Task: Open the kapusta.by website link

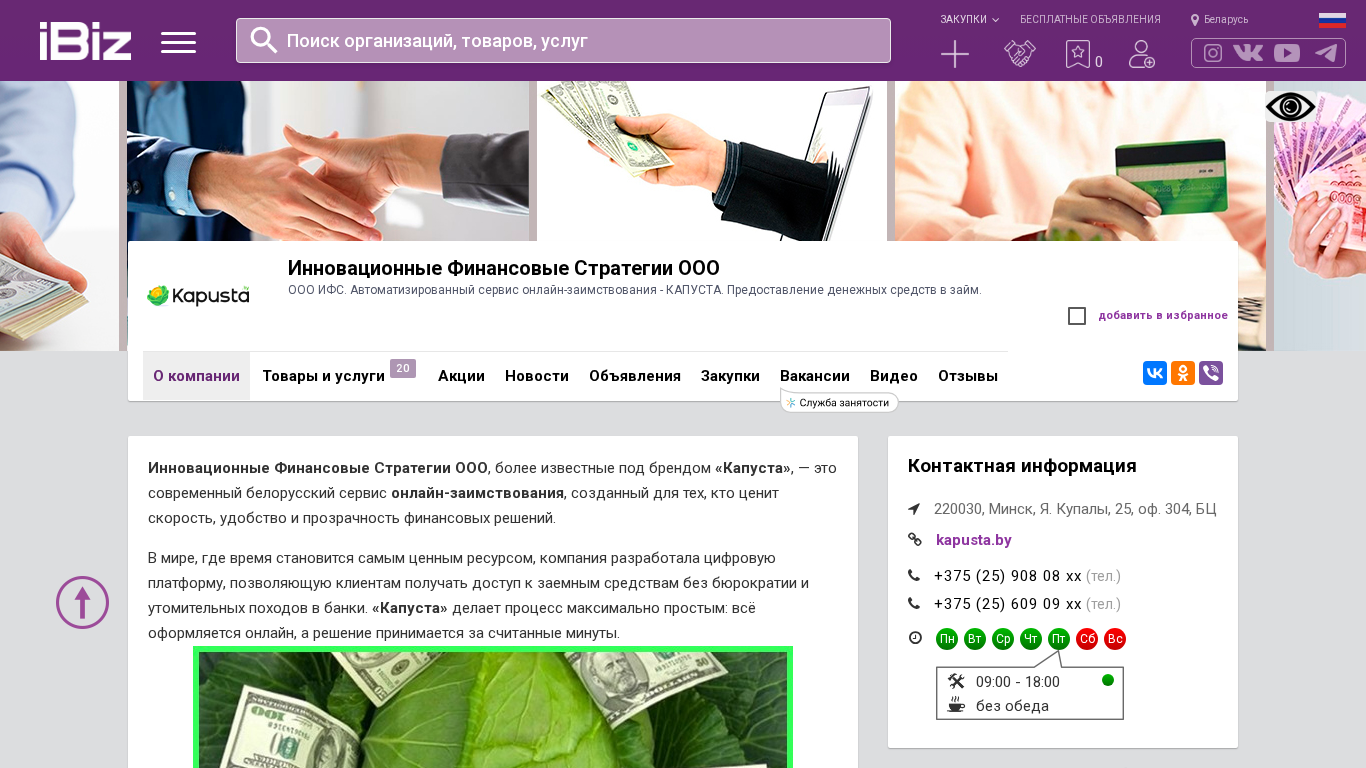Action: point(974,540)
